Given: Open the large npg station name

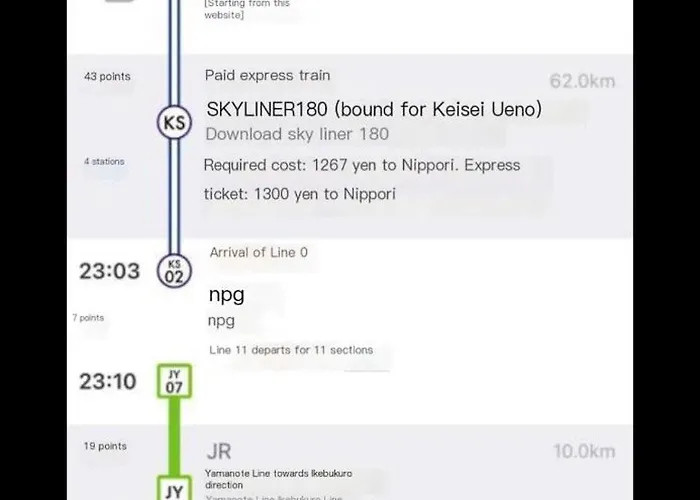Looking at the screenshot, I should (227, 295).
